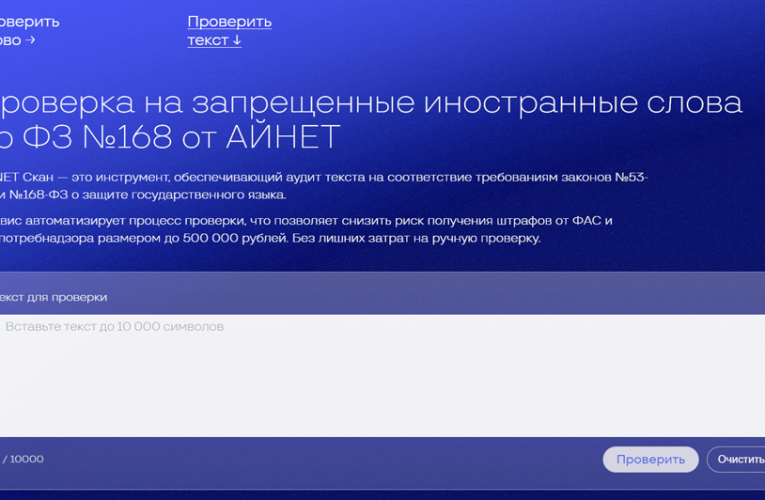The height and width of the screenshot is (500, 765).
Task: Open the 'Проверить текст' link
Action: (229, 31)
